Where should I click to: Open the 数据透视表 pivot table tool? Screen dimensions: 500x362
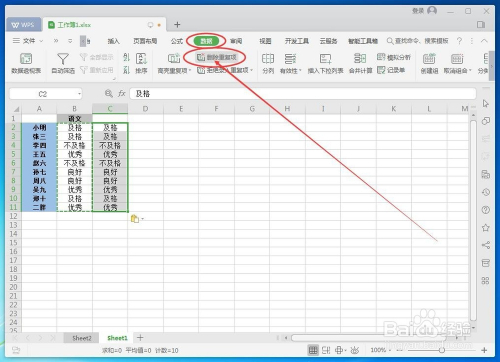tap(26, 63)
